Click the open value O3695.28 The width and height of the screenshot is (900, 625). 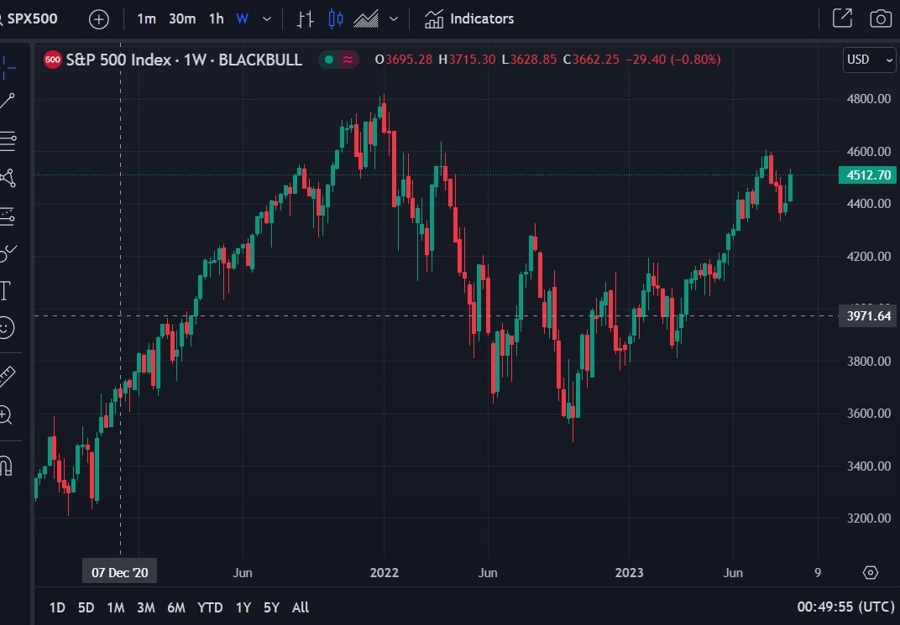click(x=404, y=60)
